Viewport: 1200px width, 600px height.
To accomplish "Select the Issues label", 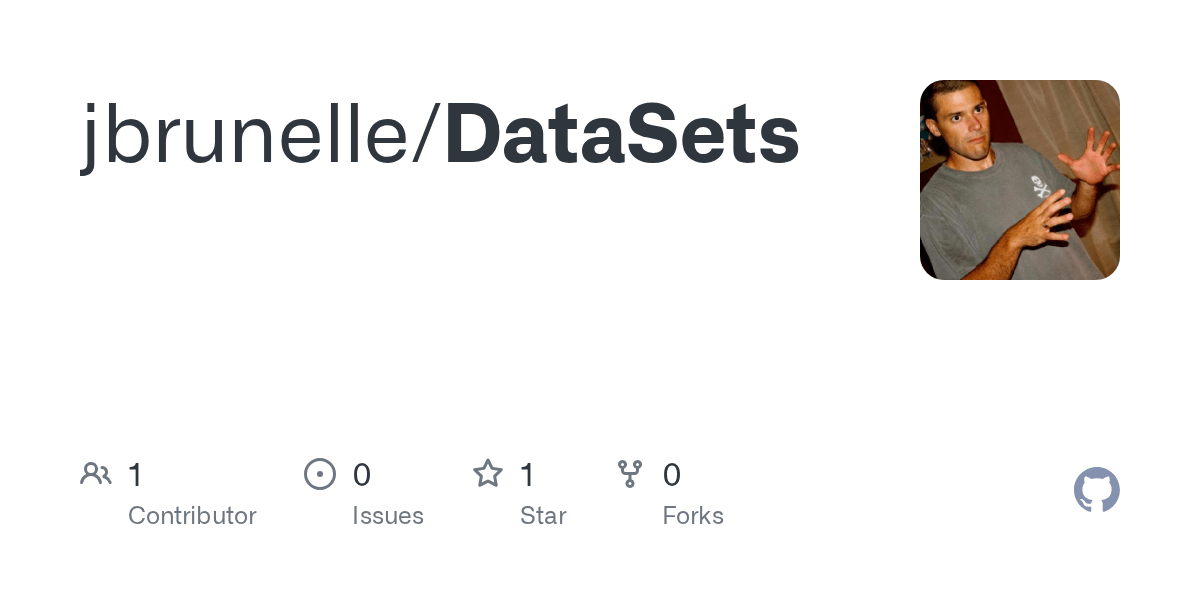I will pyautogui.click(x=388, y=516).
